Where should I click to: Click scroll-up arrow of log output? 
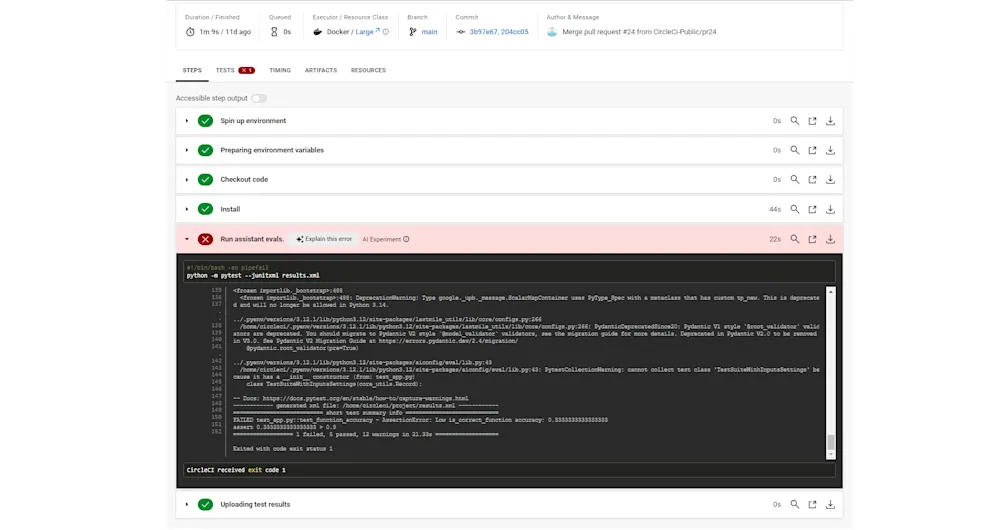831,292
